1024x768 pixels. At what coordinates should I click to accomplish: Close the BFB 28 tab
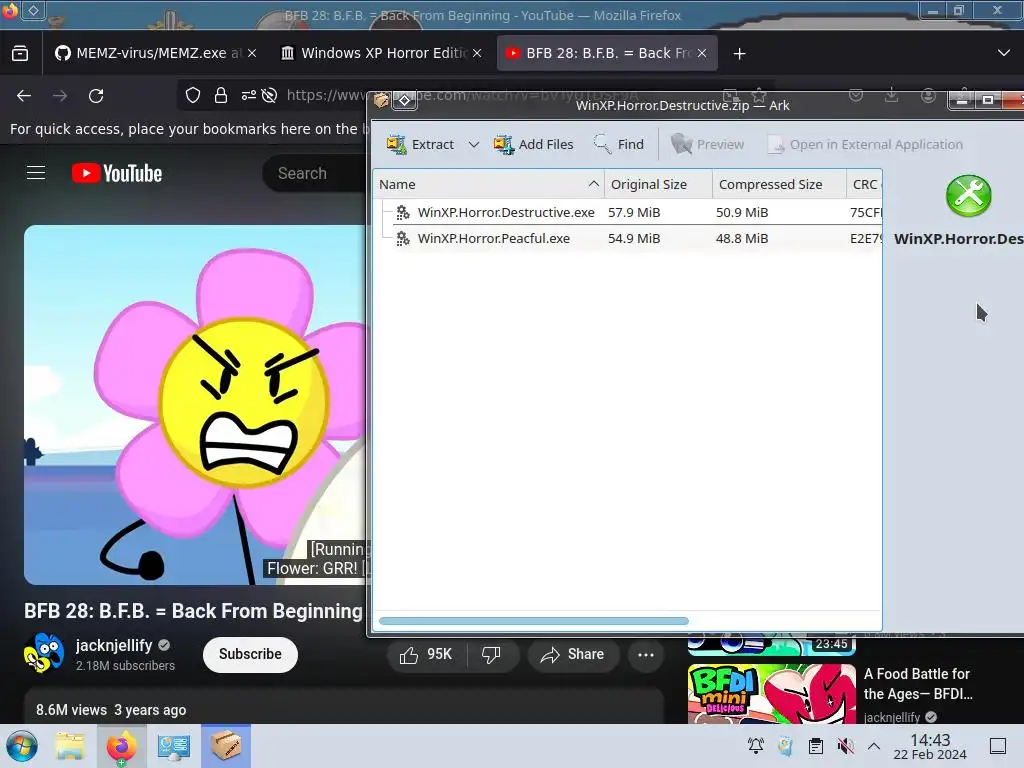702,53
